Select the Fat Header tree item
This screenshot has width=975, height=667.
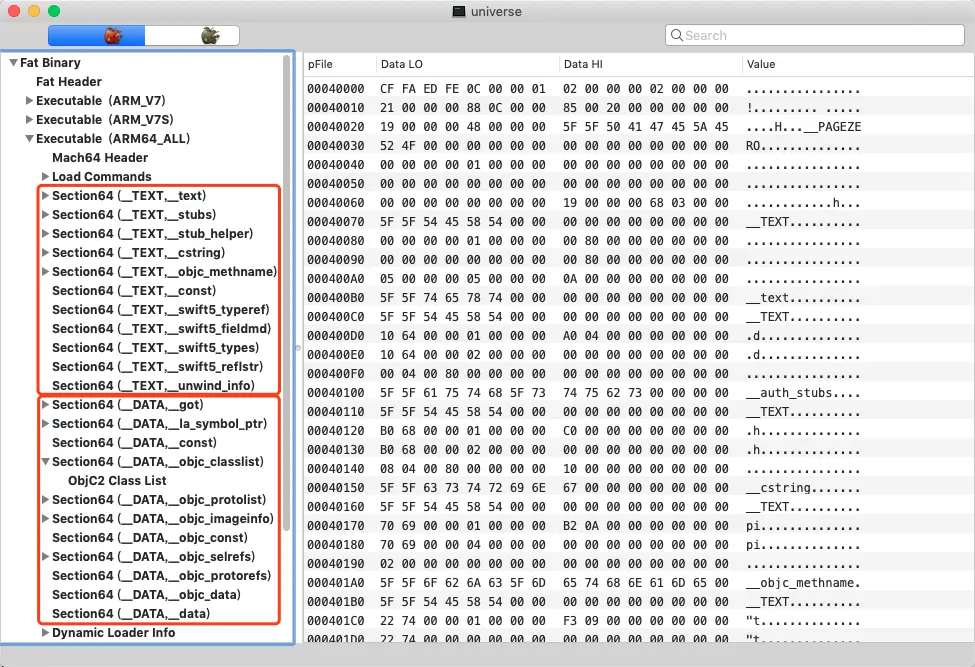(68, 81)
